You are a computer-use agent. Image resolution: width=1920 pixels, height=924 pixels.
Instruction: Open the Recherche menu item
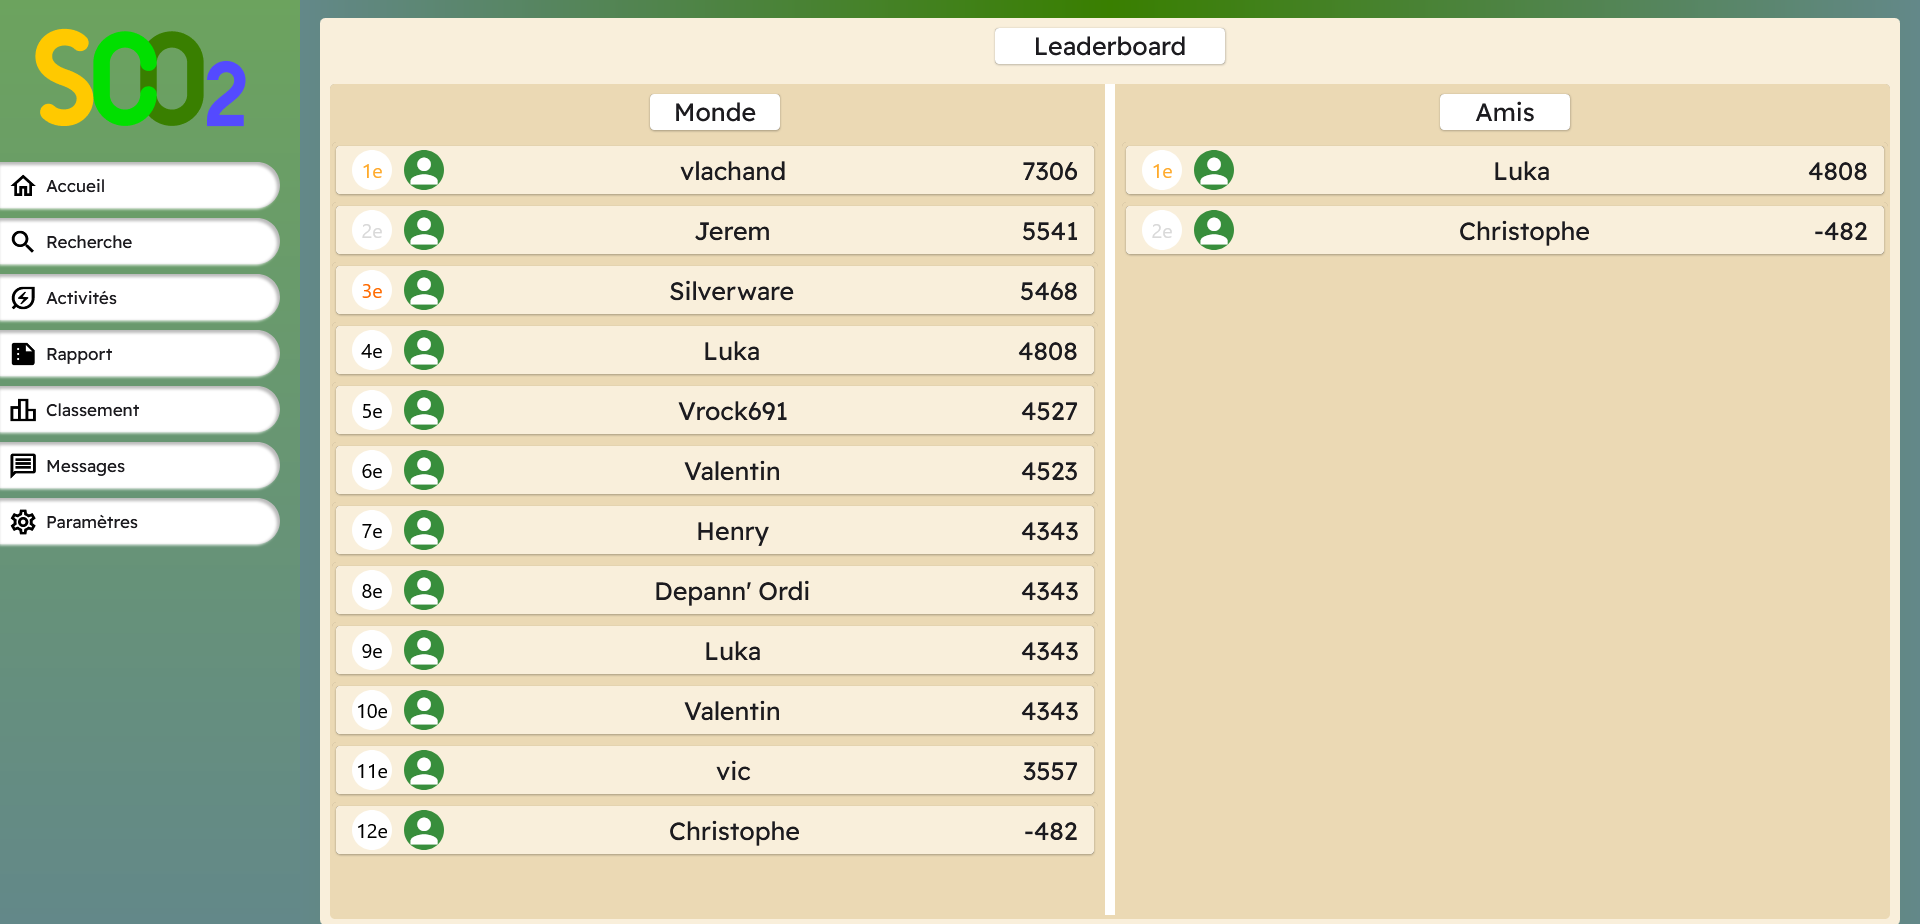(x=139, y=242)
